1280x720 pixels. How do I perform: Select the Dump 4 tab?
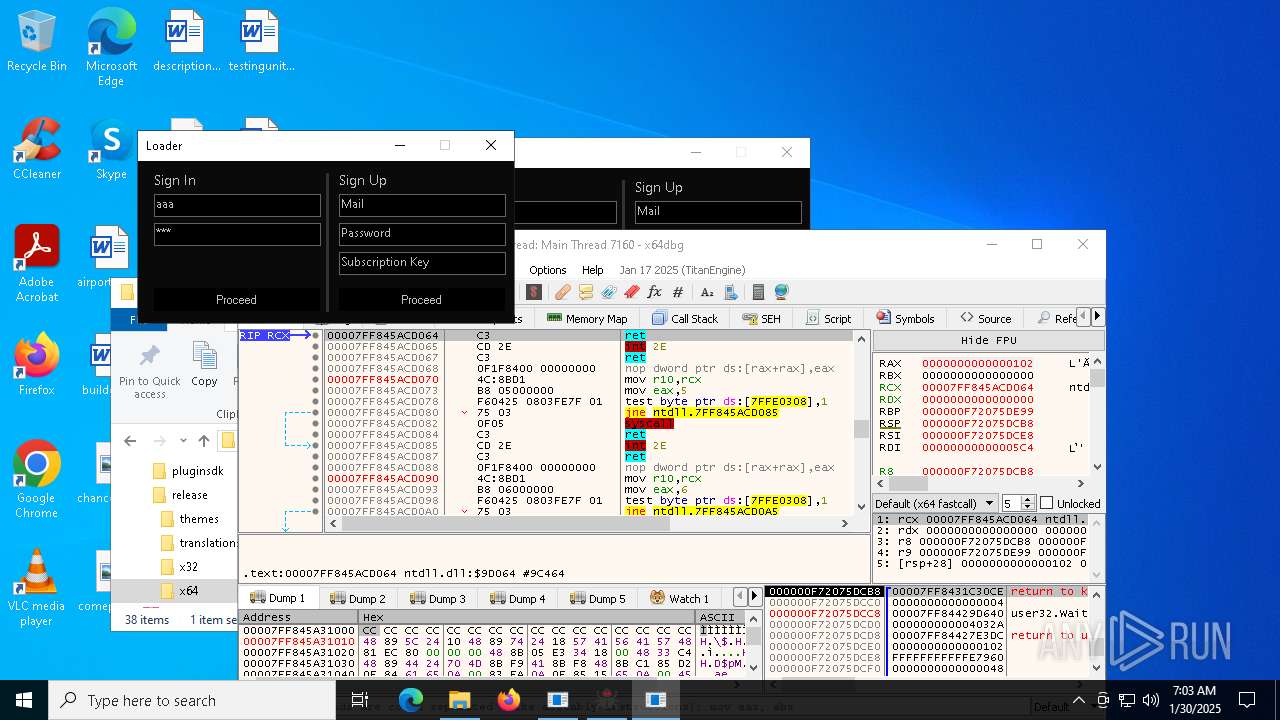click(x=517, y=598)
